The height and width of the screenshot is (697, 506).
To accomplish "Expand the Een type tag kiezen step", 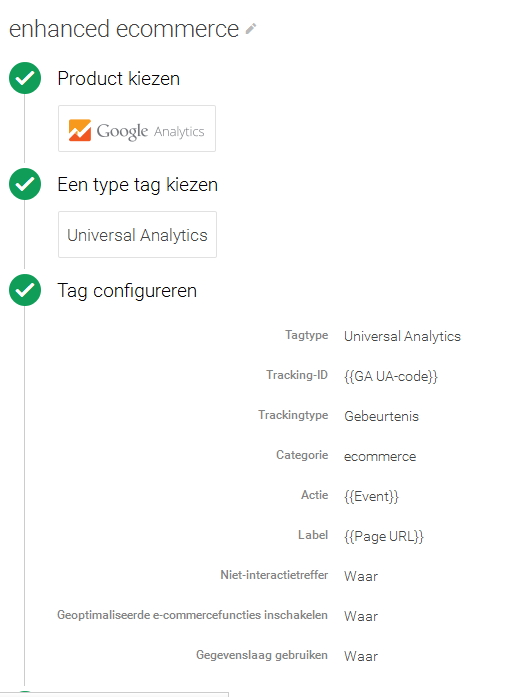I will click(x=137, y=185).
